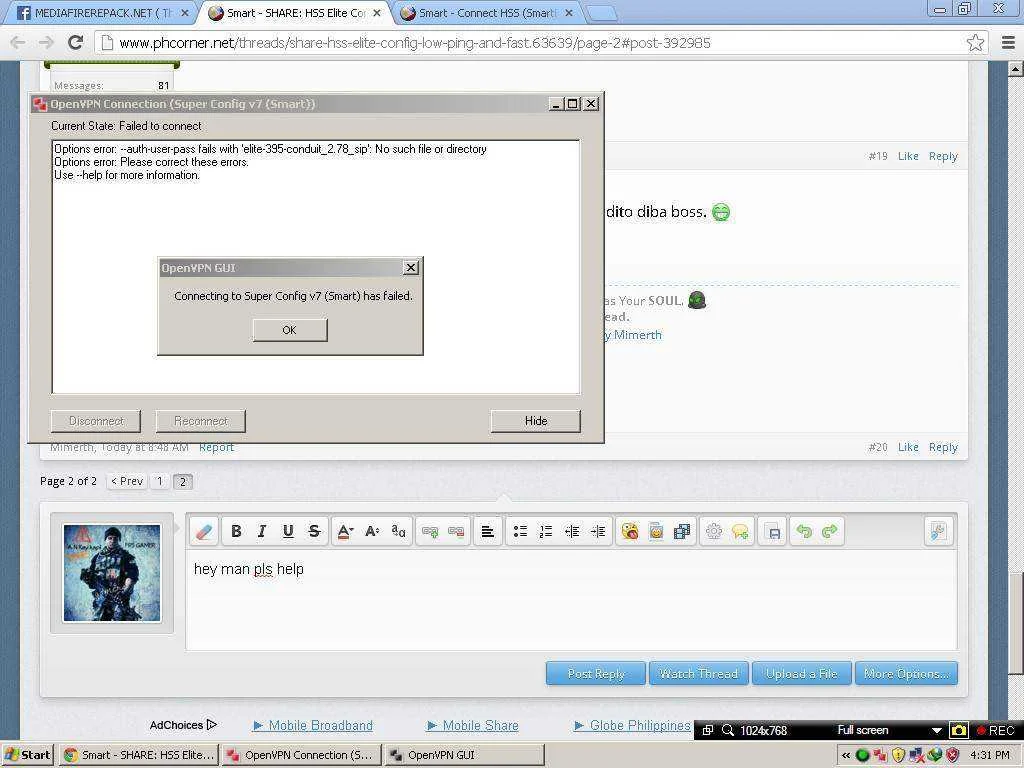Switch editor to BB code mode icon
The image size is (1024, 768).
938,532
